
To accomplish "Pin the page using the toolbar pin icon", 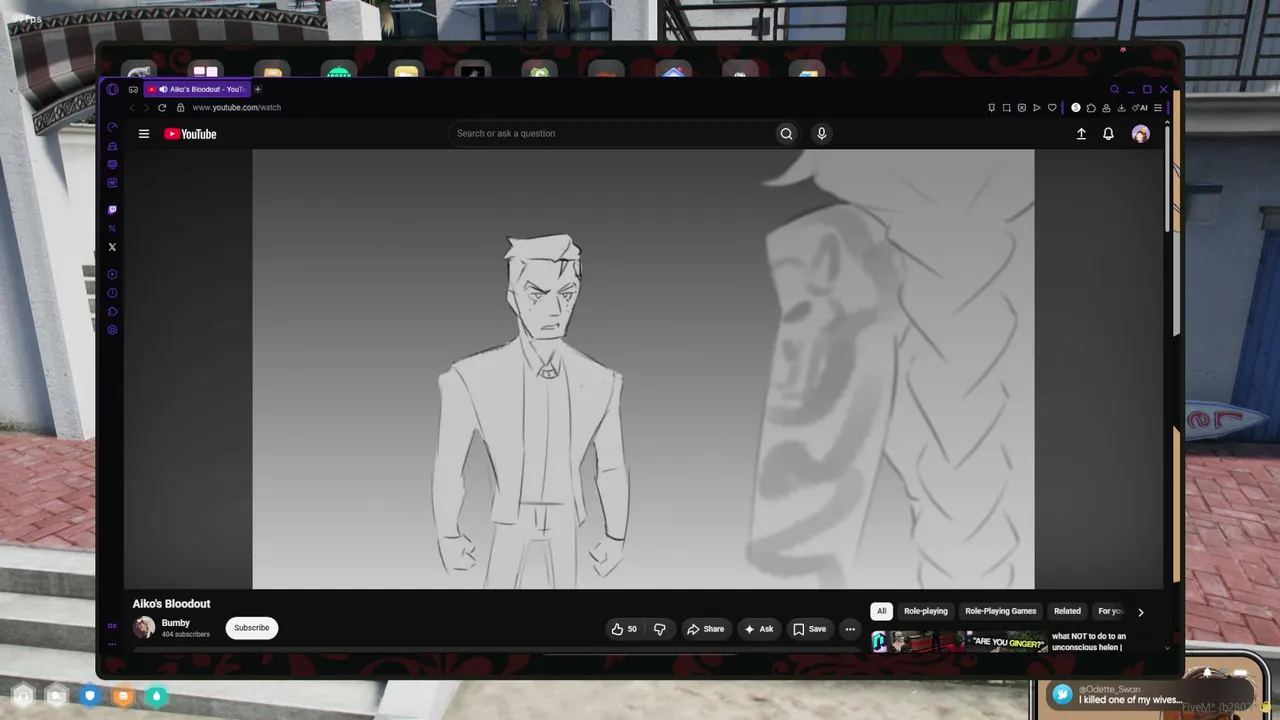I will pos(991,108).
